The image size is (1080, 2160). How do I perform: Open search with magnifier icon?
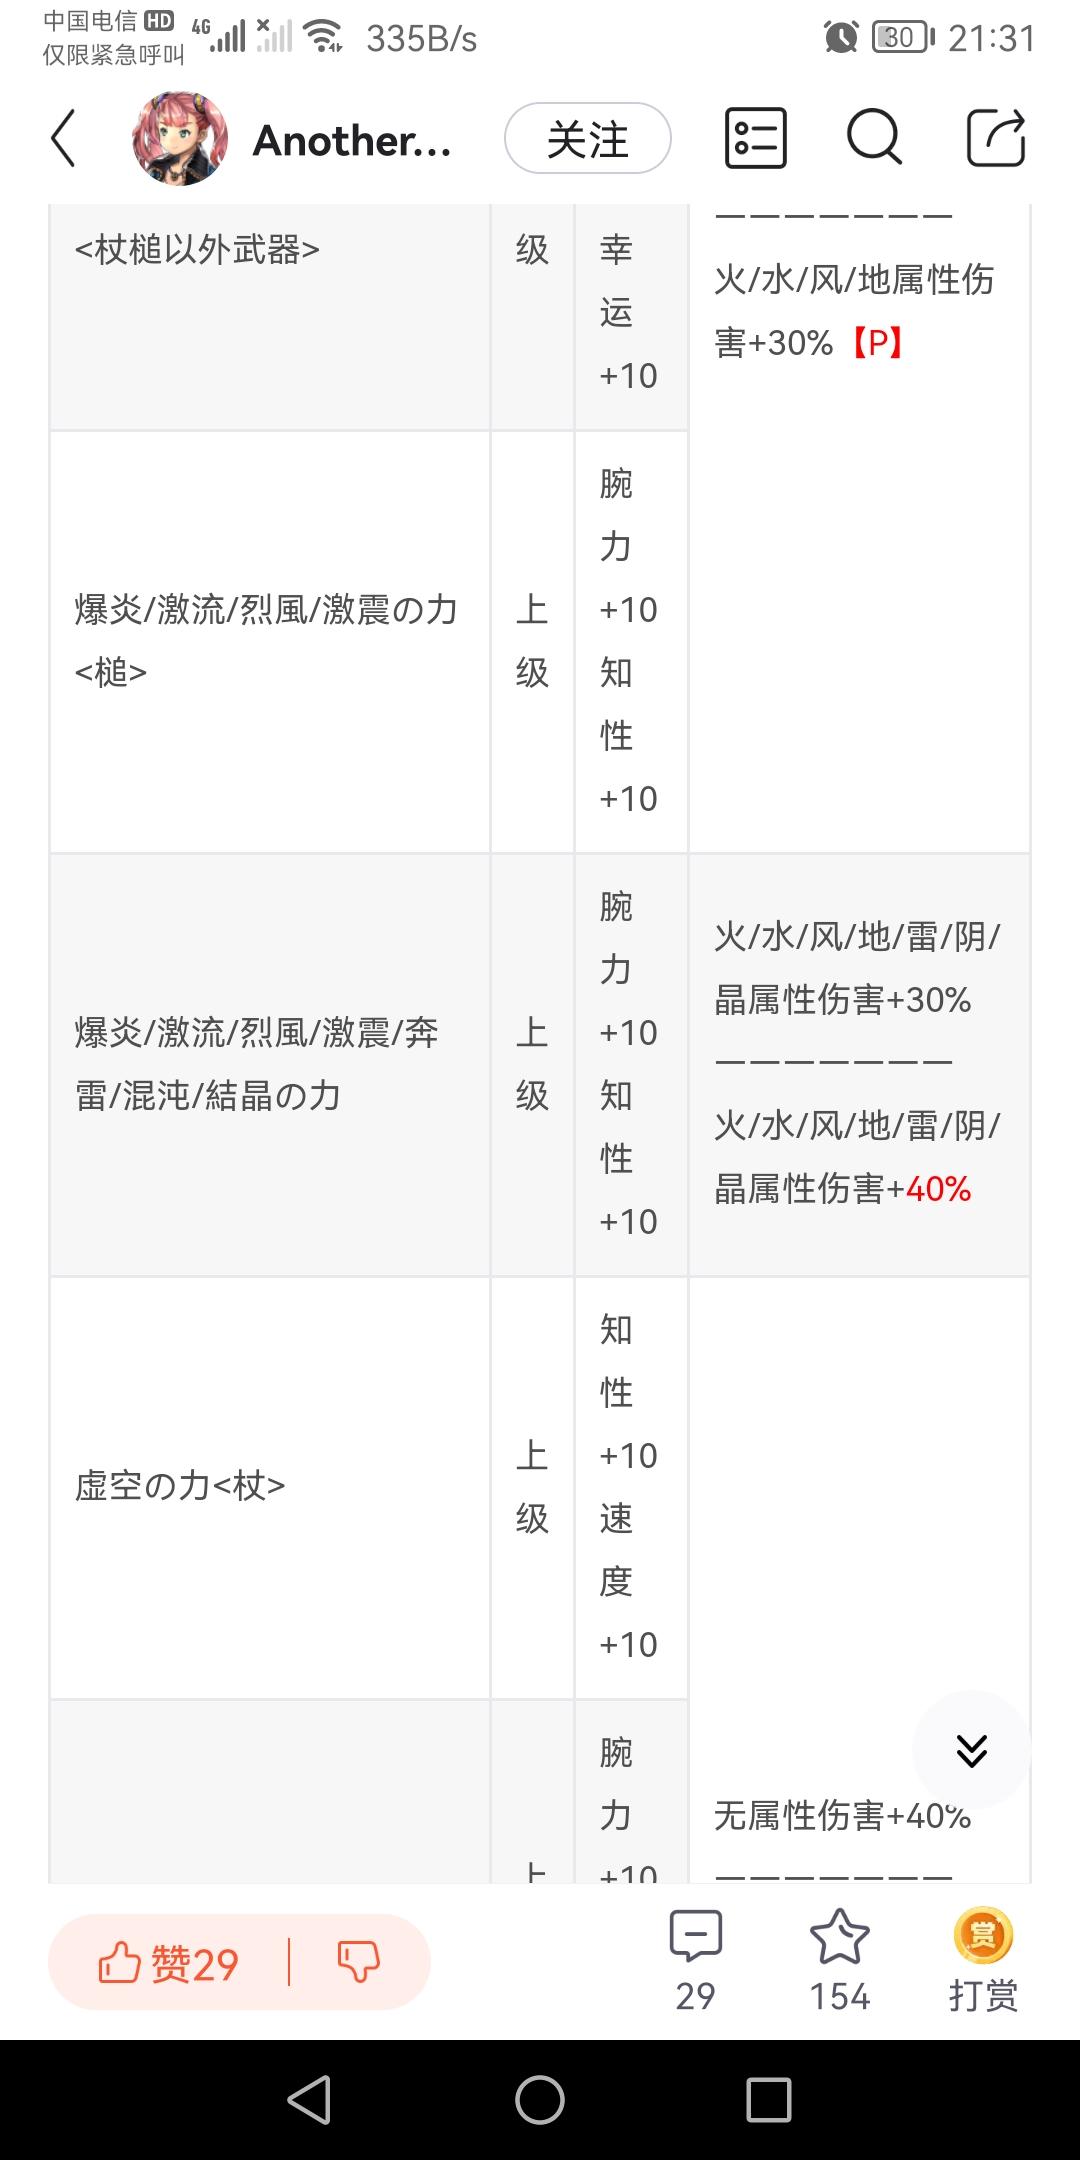(874, 137)
